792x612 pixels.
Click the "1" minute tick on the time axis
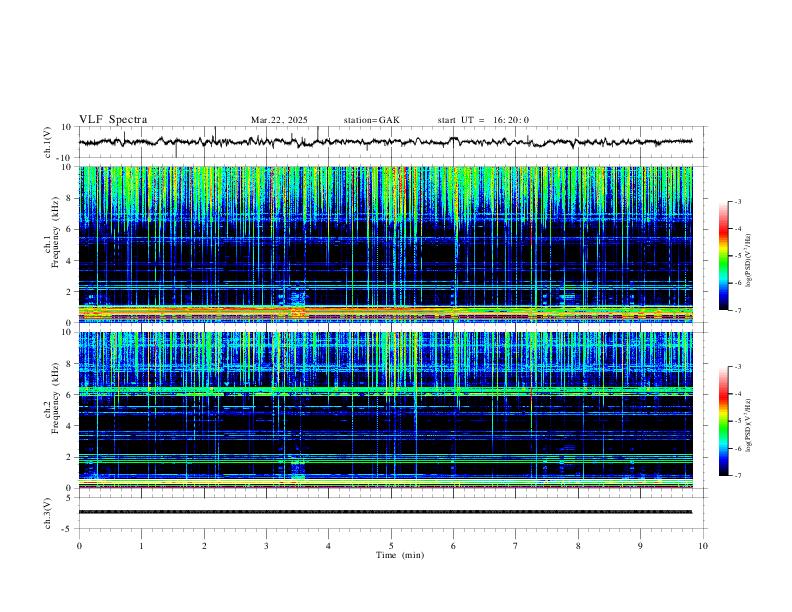coord(141,546)
